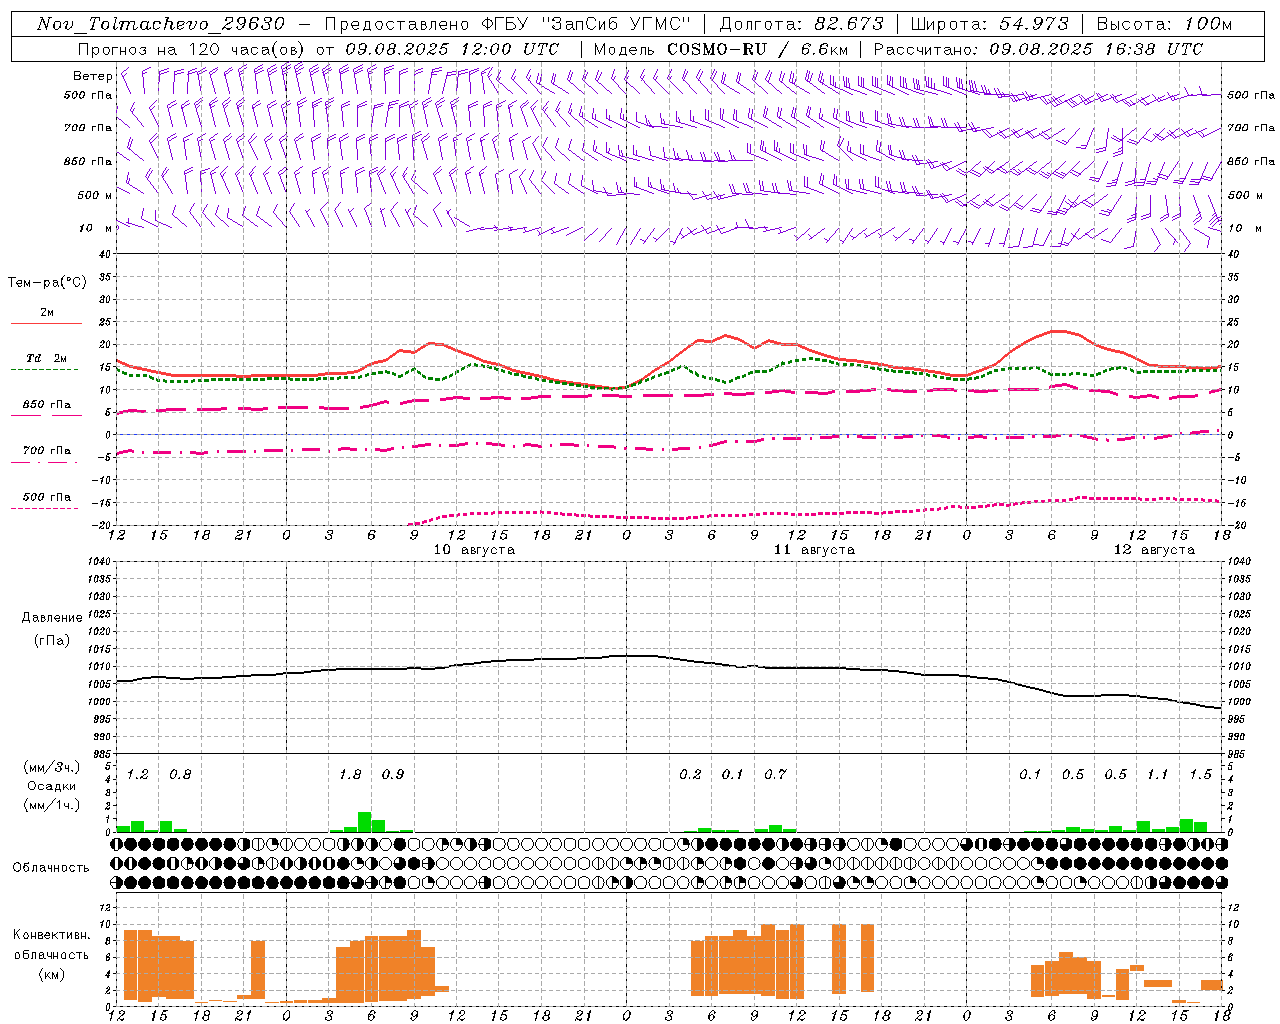Screen dimensions: 1280x1024
Task: Click the '2м' temperature legend entry
Action: [x=47, y=313]
